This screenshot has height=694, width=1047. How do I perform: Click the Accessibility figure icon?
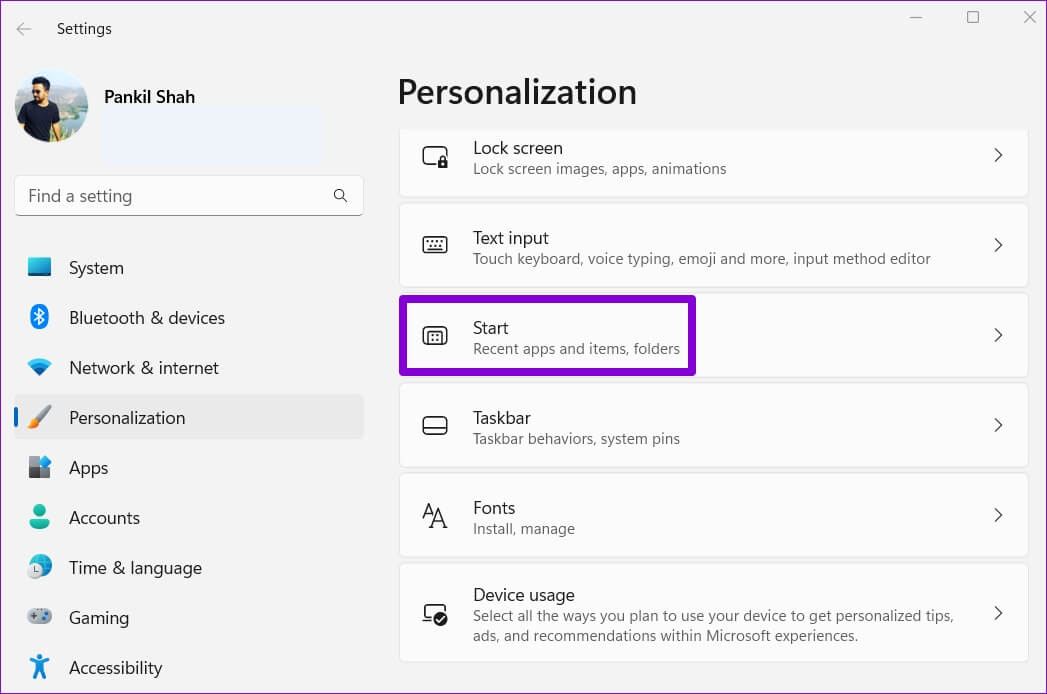[x=39, y=666]
